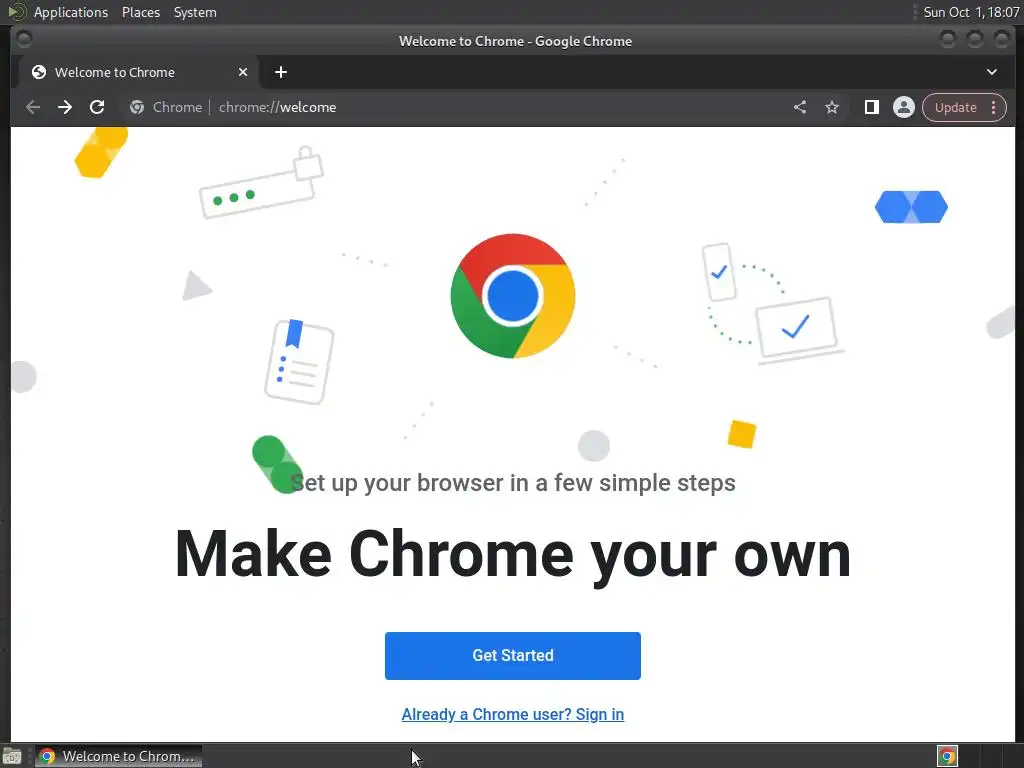Image resolution: width=1024 pixels, height=768 pixels.
Task: Click the window menu button on the title bar
Action: 24,40
